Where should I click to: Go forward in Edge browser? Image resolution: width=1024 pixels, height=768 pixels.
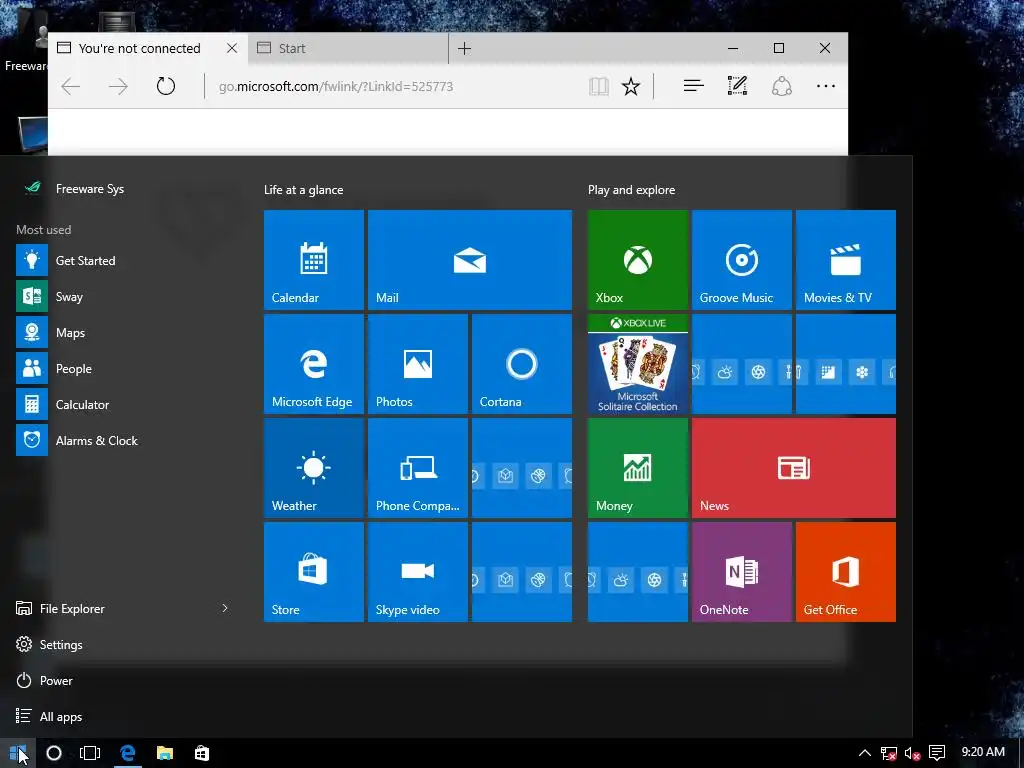(118, 86)
